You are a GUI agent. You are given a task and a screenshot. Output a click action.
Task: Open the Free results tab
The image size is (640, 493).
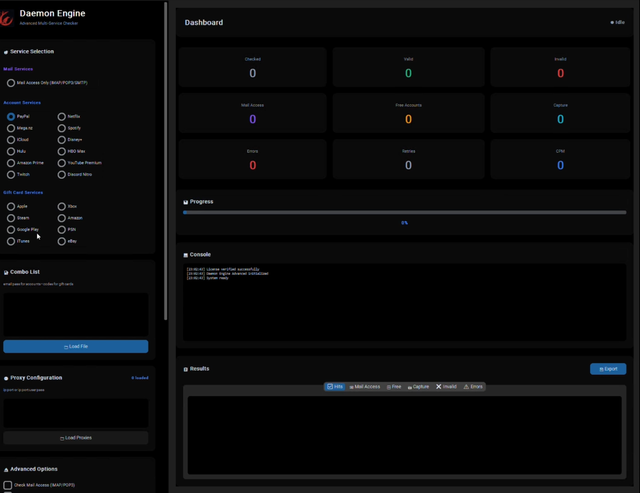pyautogui.click(x=394, y=386)
